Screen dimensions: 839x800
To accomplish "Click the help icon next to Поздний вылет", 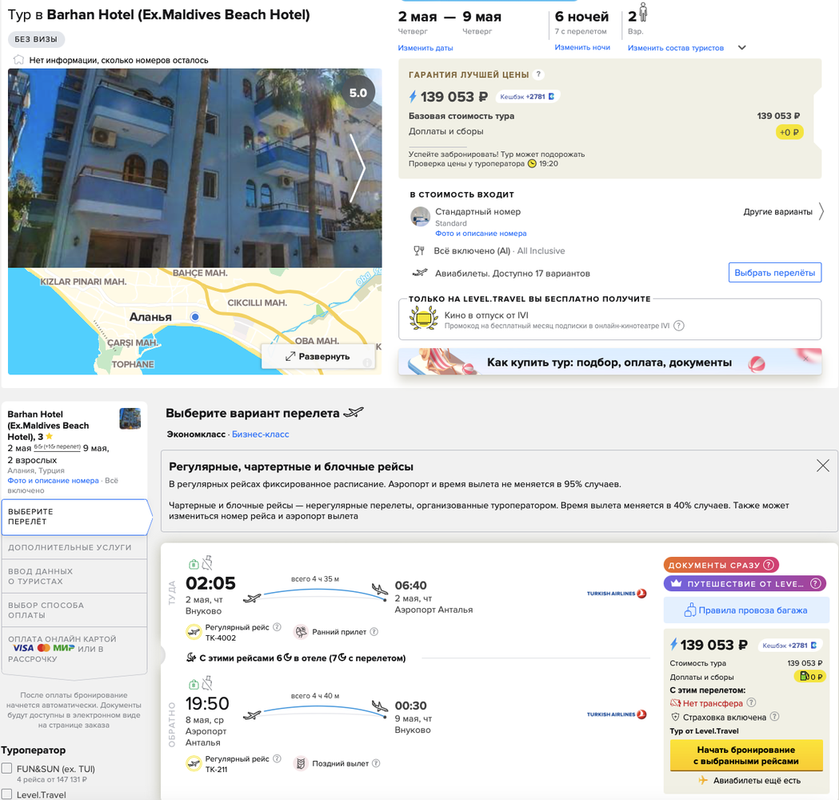I will click(x=376, y=763).
